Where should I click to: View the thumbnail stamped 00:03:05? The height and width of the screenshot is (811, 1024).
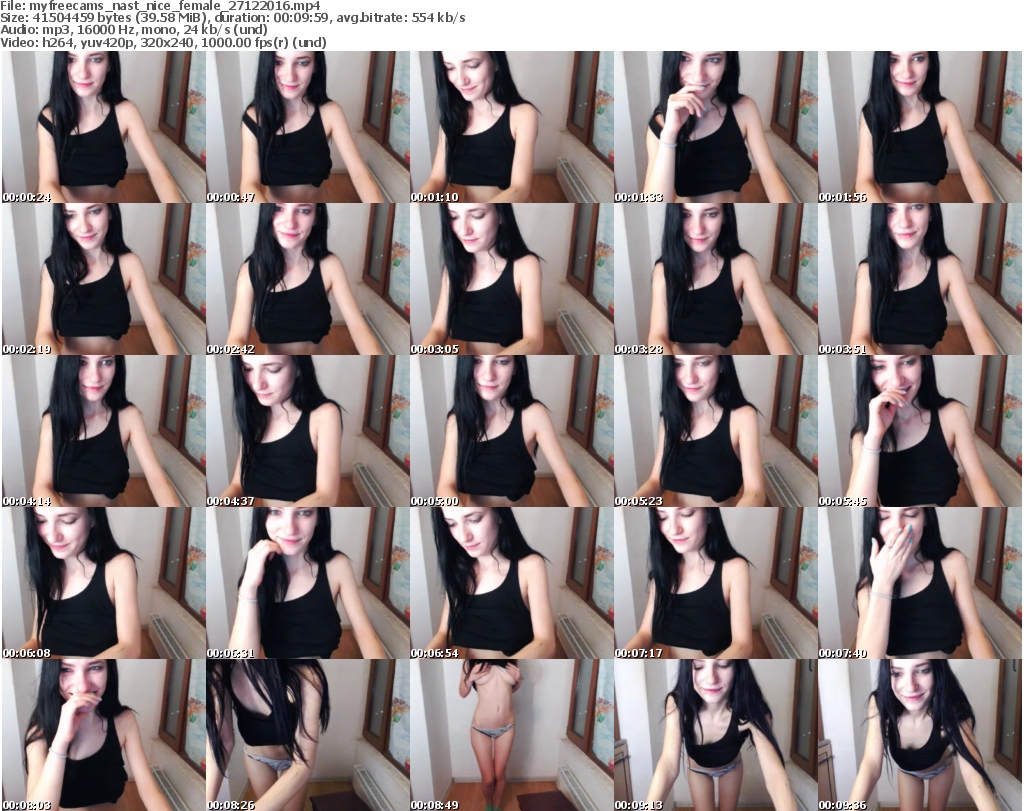point(511,279)
